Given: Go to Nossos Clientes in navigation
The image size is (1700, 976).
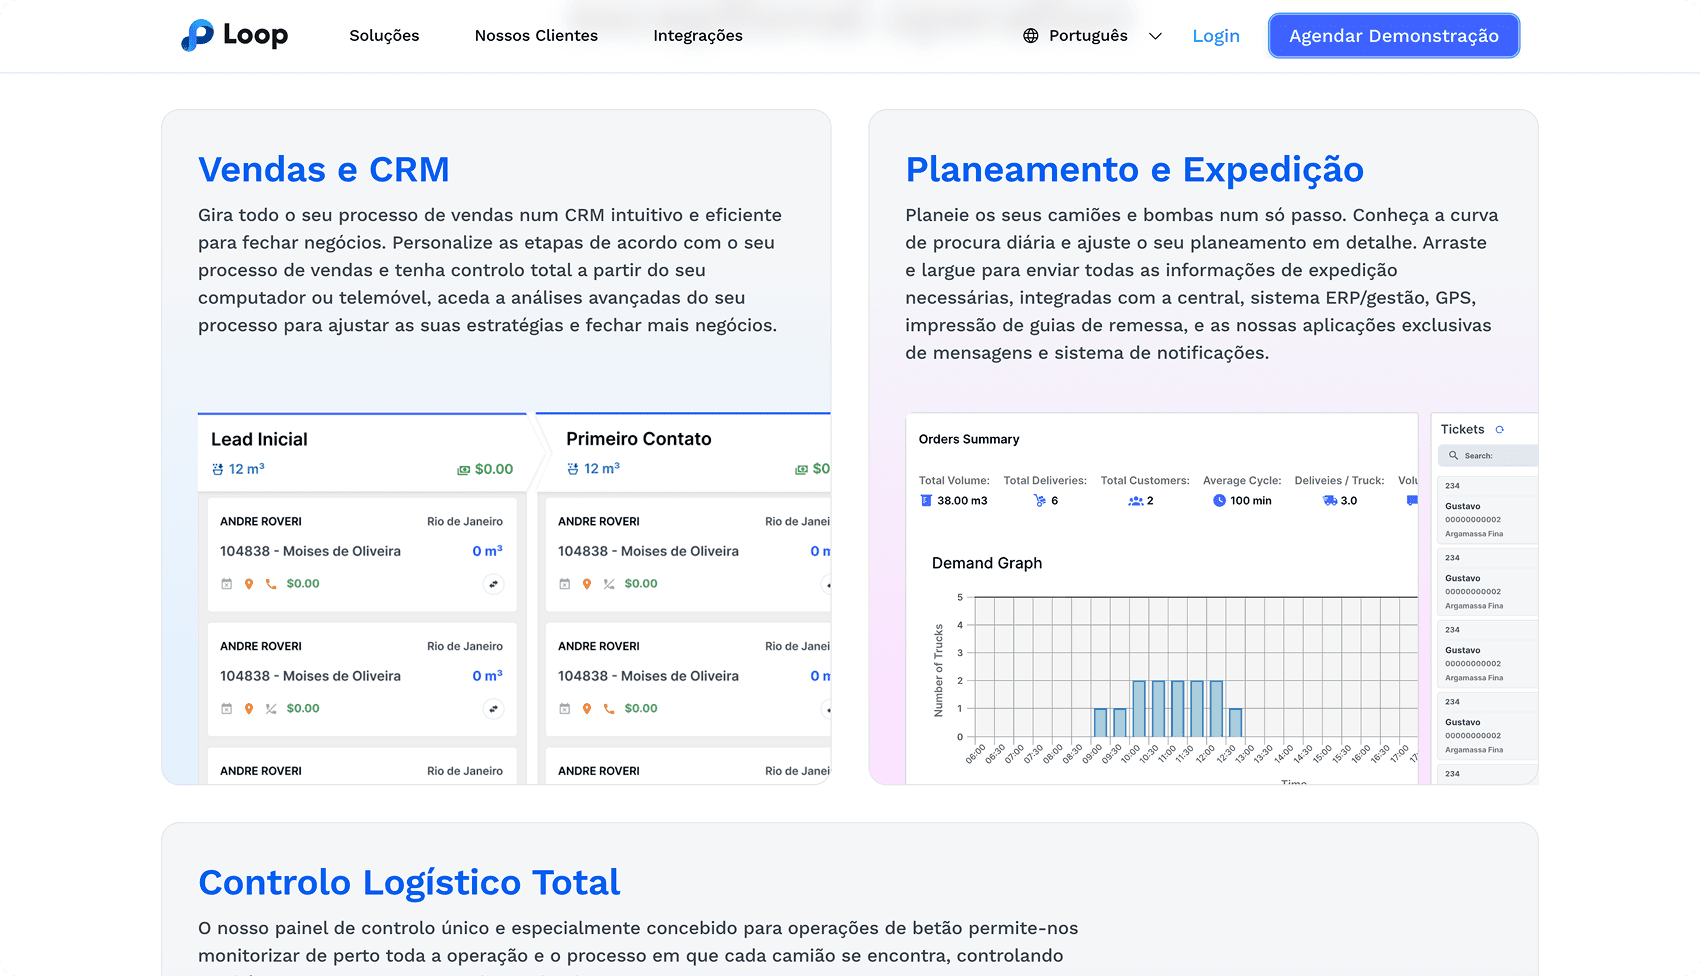Looking at the screenshot, I should pos(536,36).
